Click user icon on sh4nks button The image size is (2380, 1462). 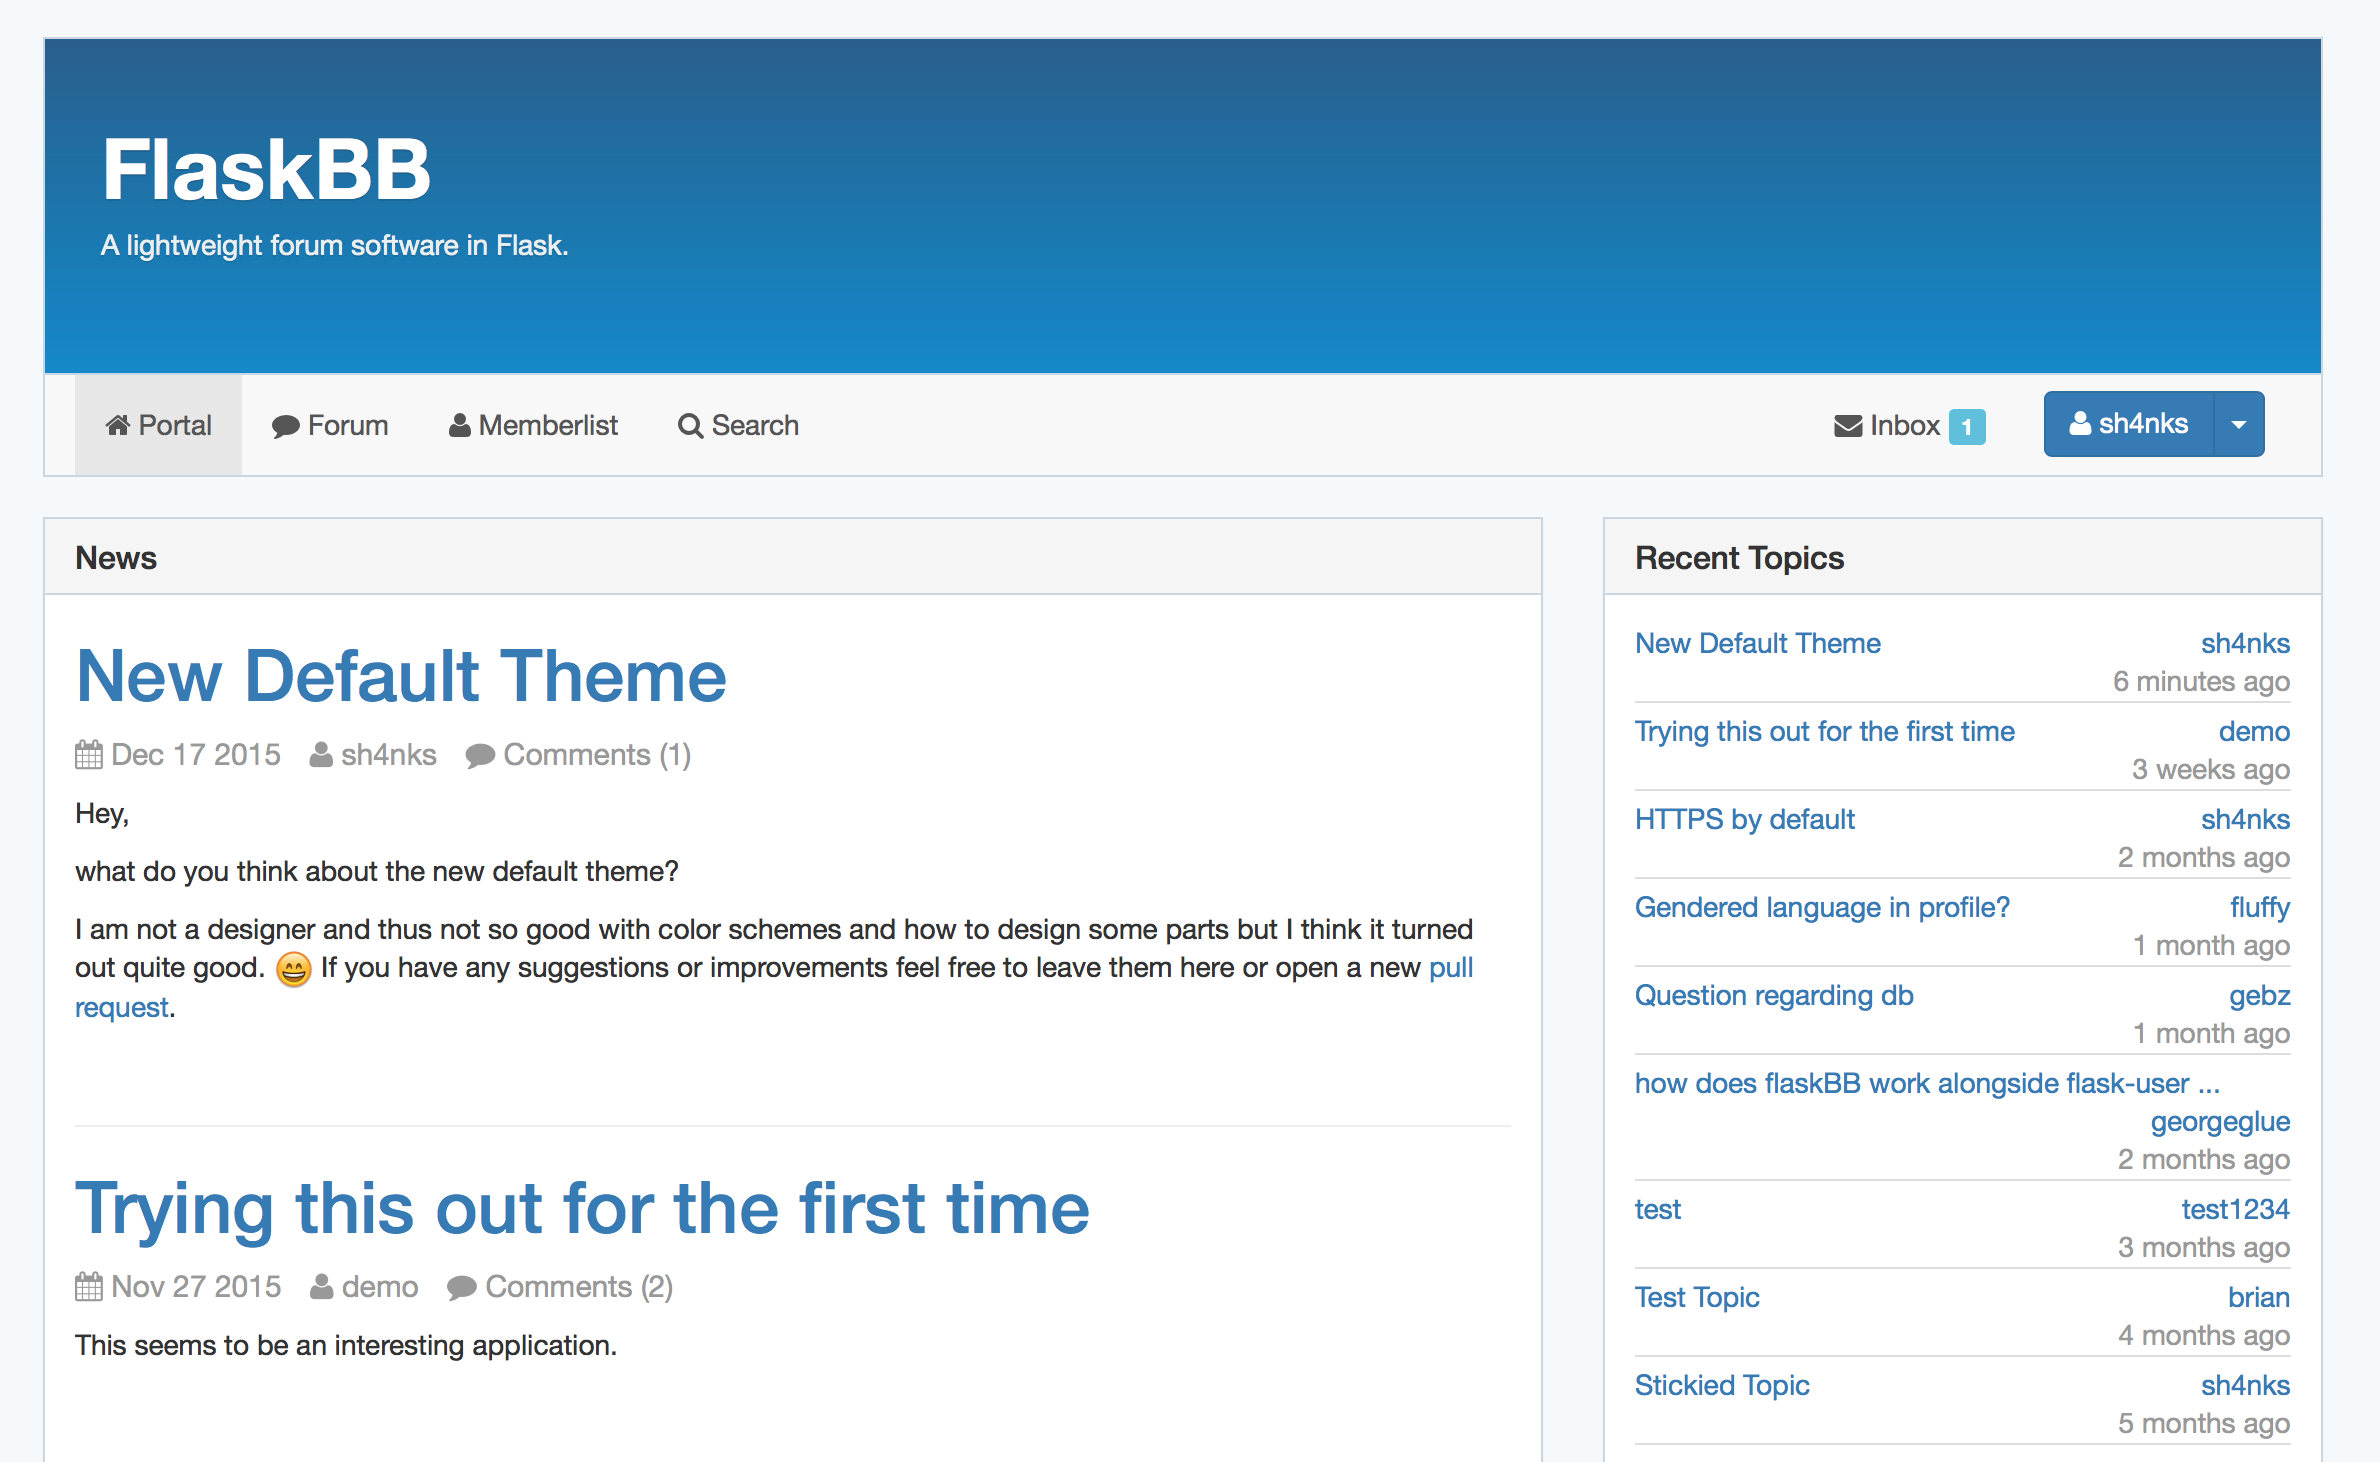pos(2080,424)
